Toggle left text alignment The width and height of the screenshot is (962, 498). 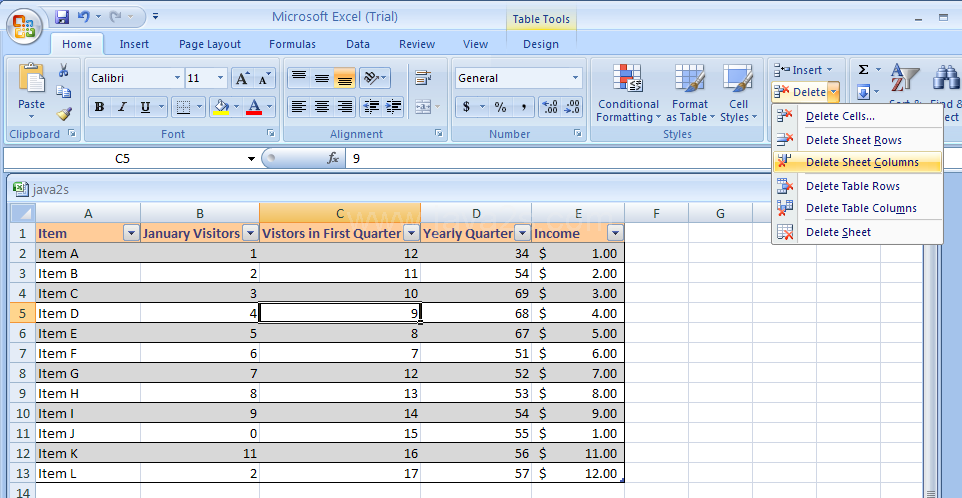pos(299,107)
